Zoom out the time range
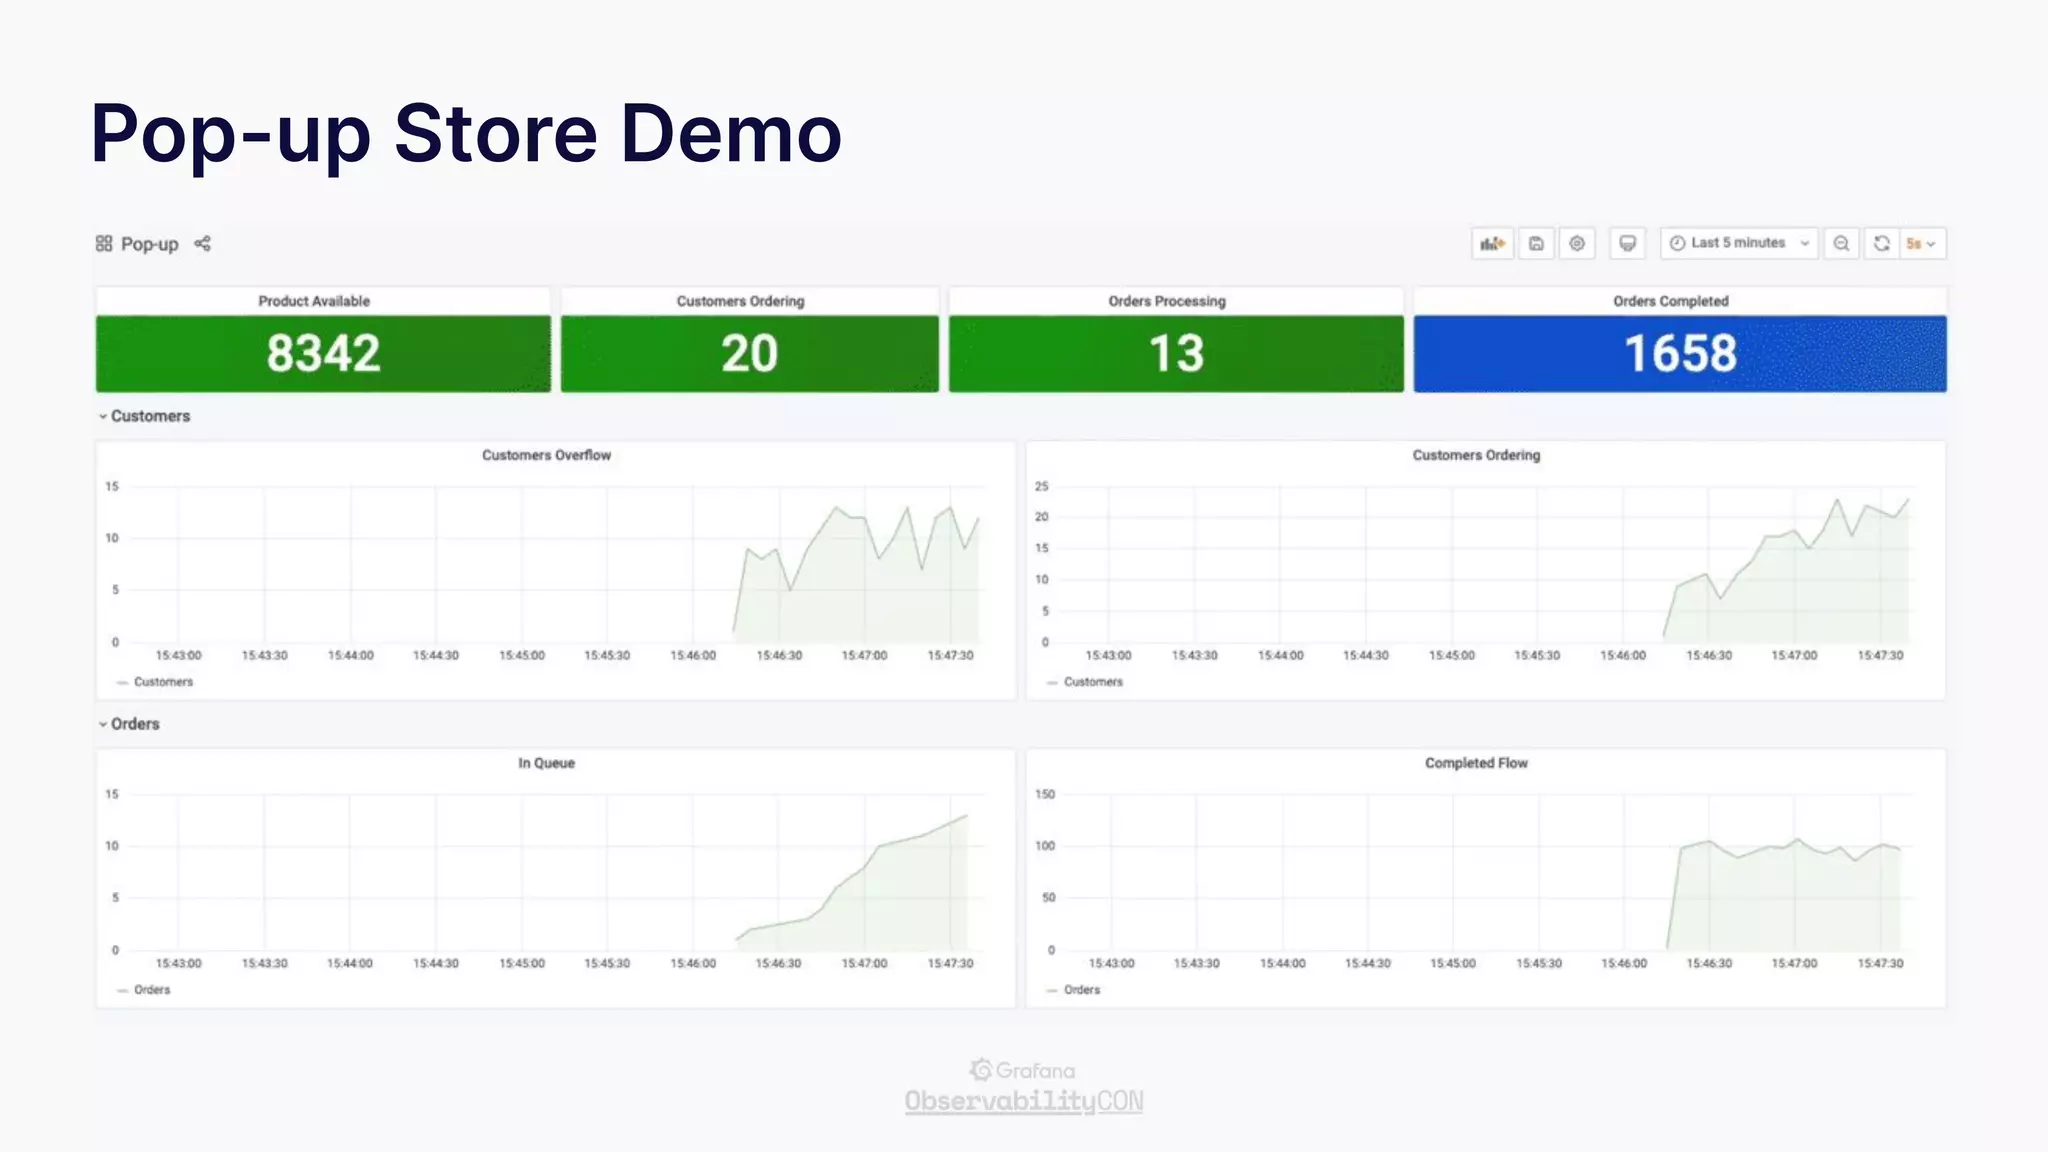This screenshot has width=2048, height=1152. (1841, 243)
